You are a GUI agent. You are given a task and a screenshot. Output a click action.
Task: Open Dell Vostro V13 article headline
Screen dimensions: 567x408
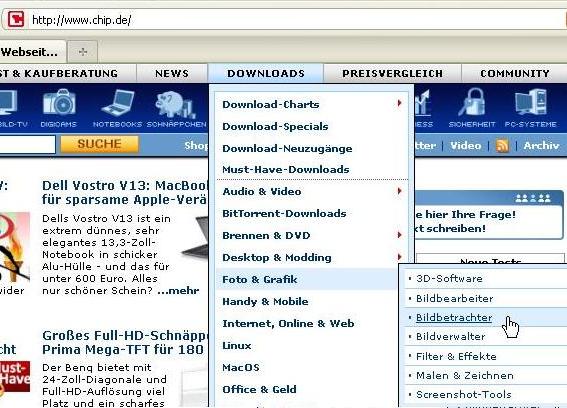[125, 192]
